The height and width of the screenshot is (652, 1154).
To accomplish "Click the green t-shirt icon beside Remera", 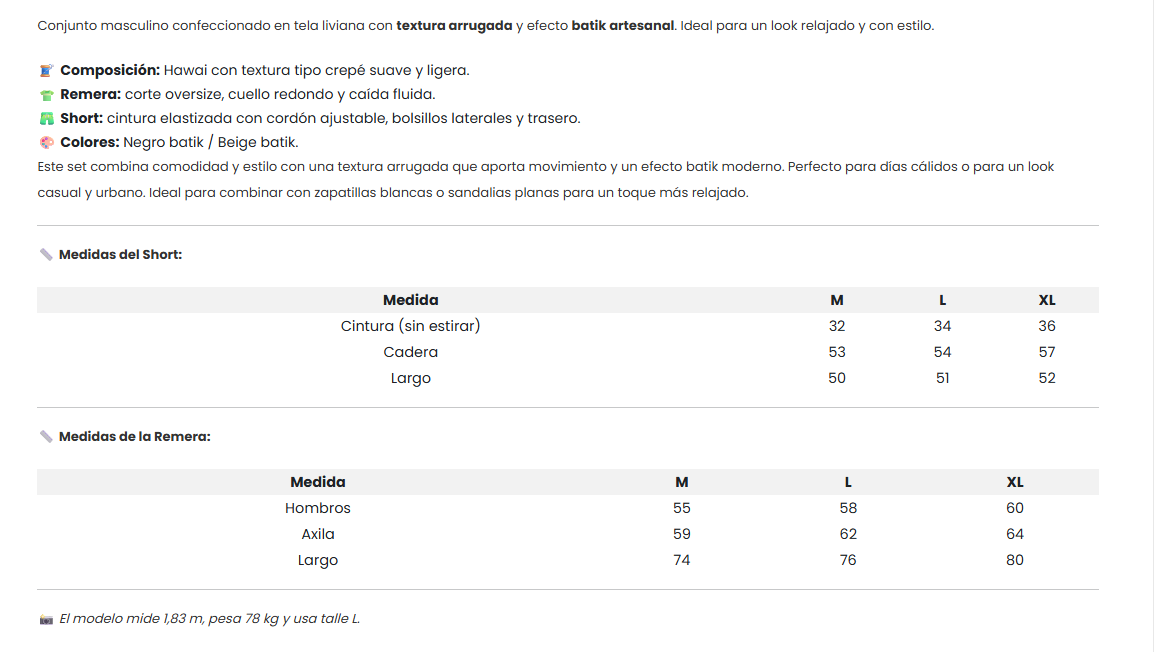I will [46, 95].
